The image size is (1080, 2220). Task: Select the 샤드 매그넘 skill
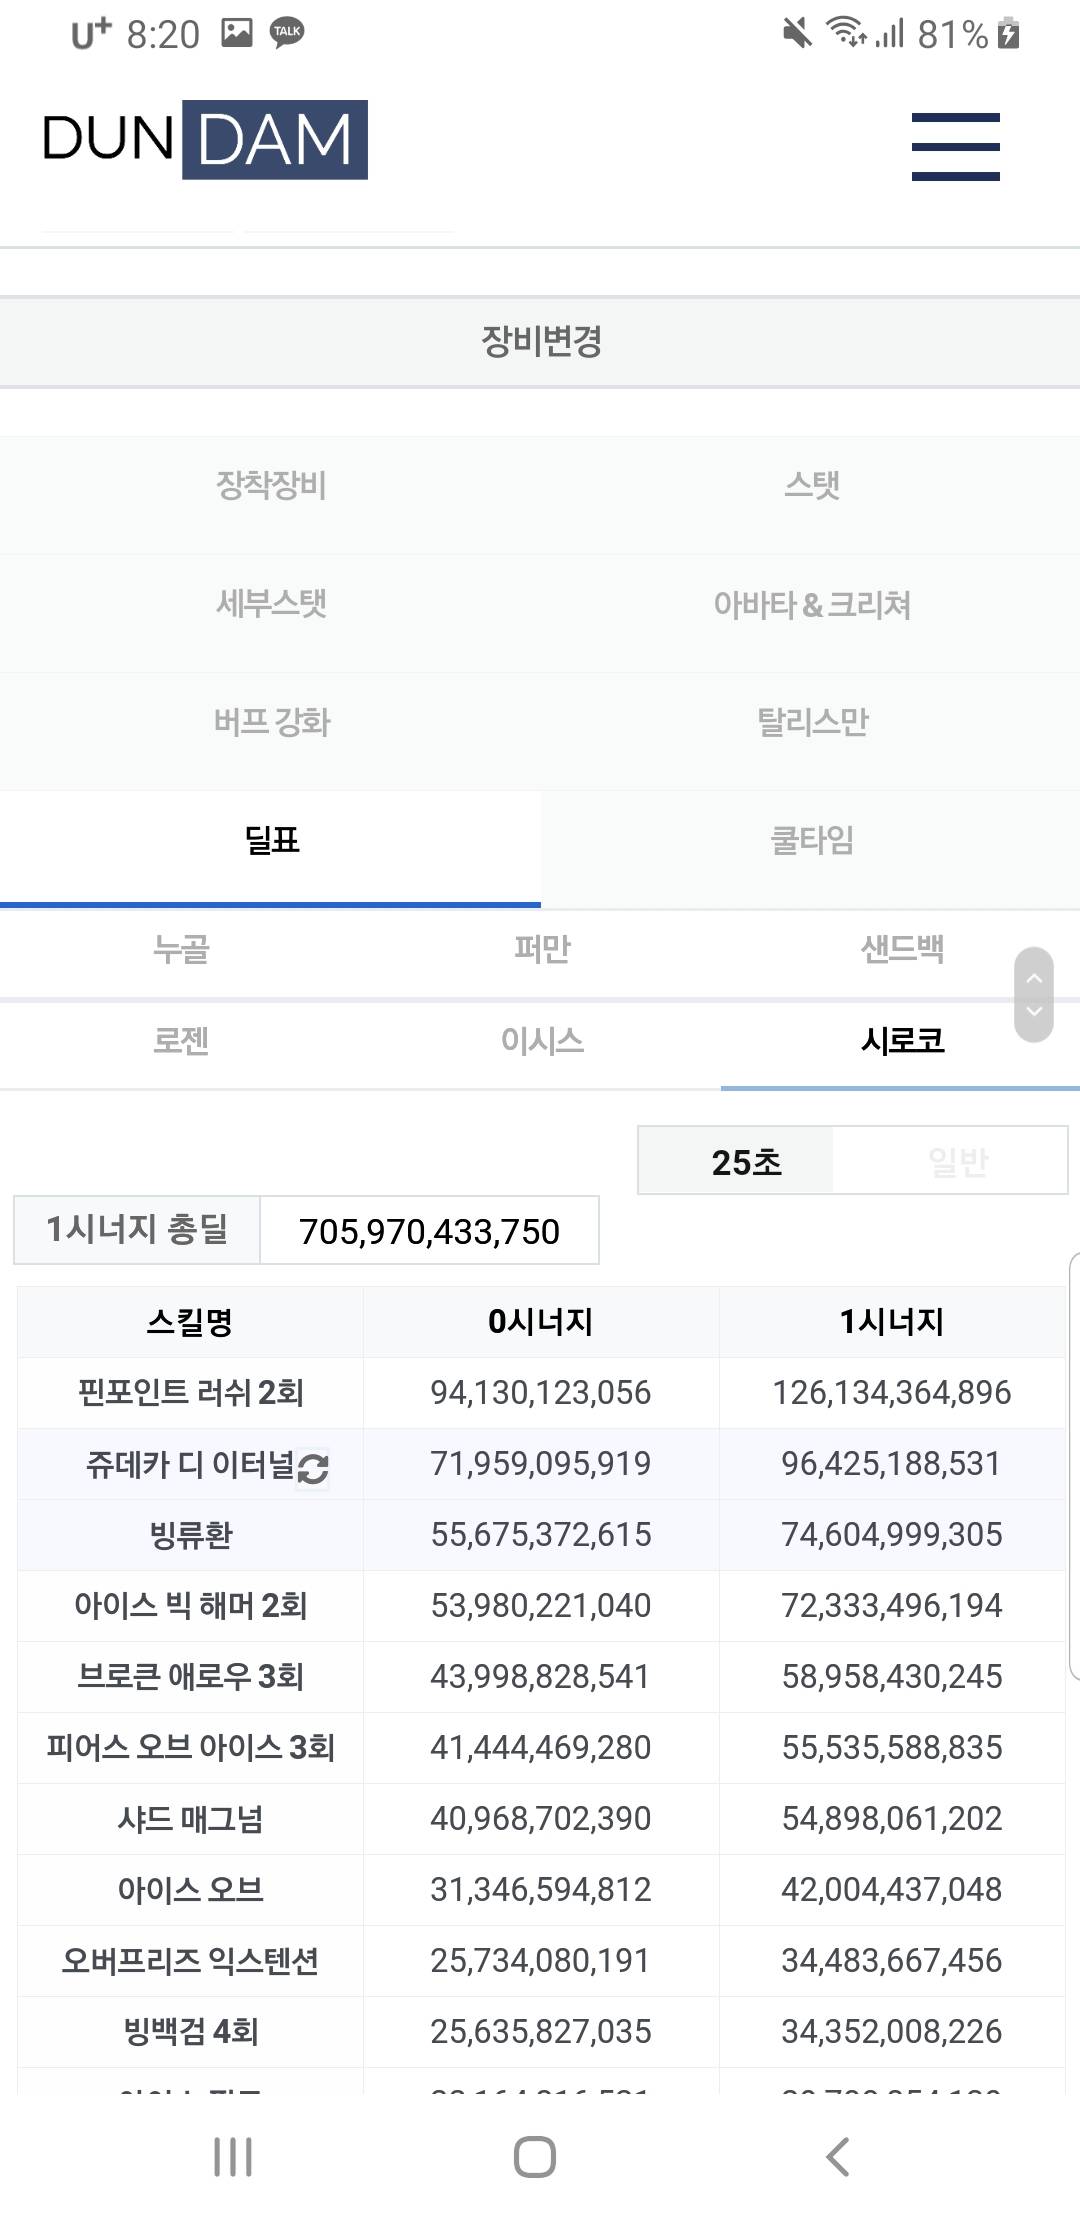190,1819
